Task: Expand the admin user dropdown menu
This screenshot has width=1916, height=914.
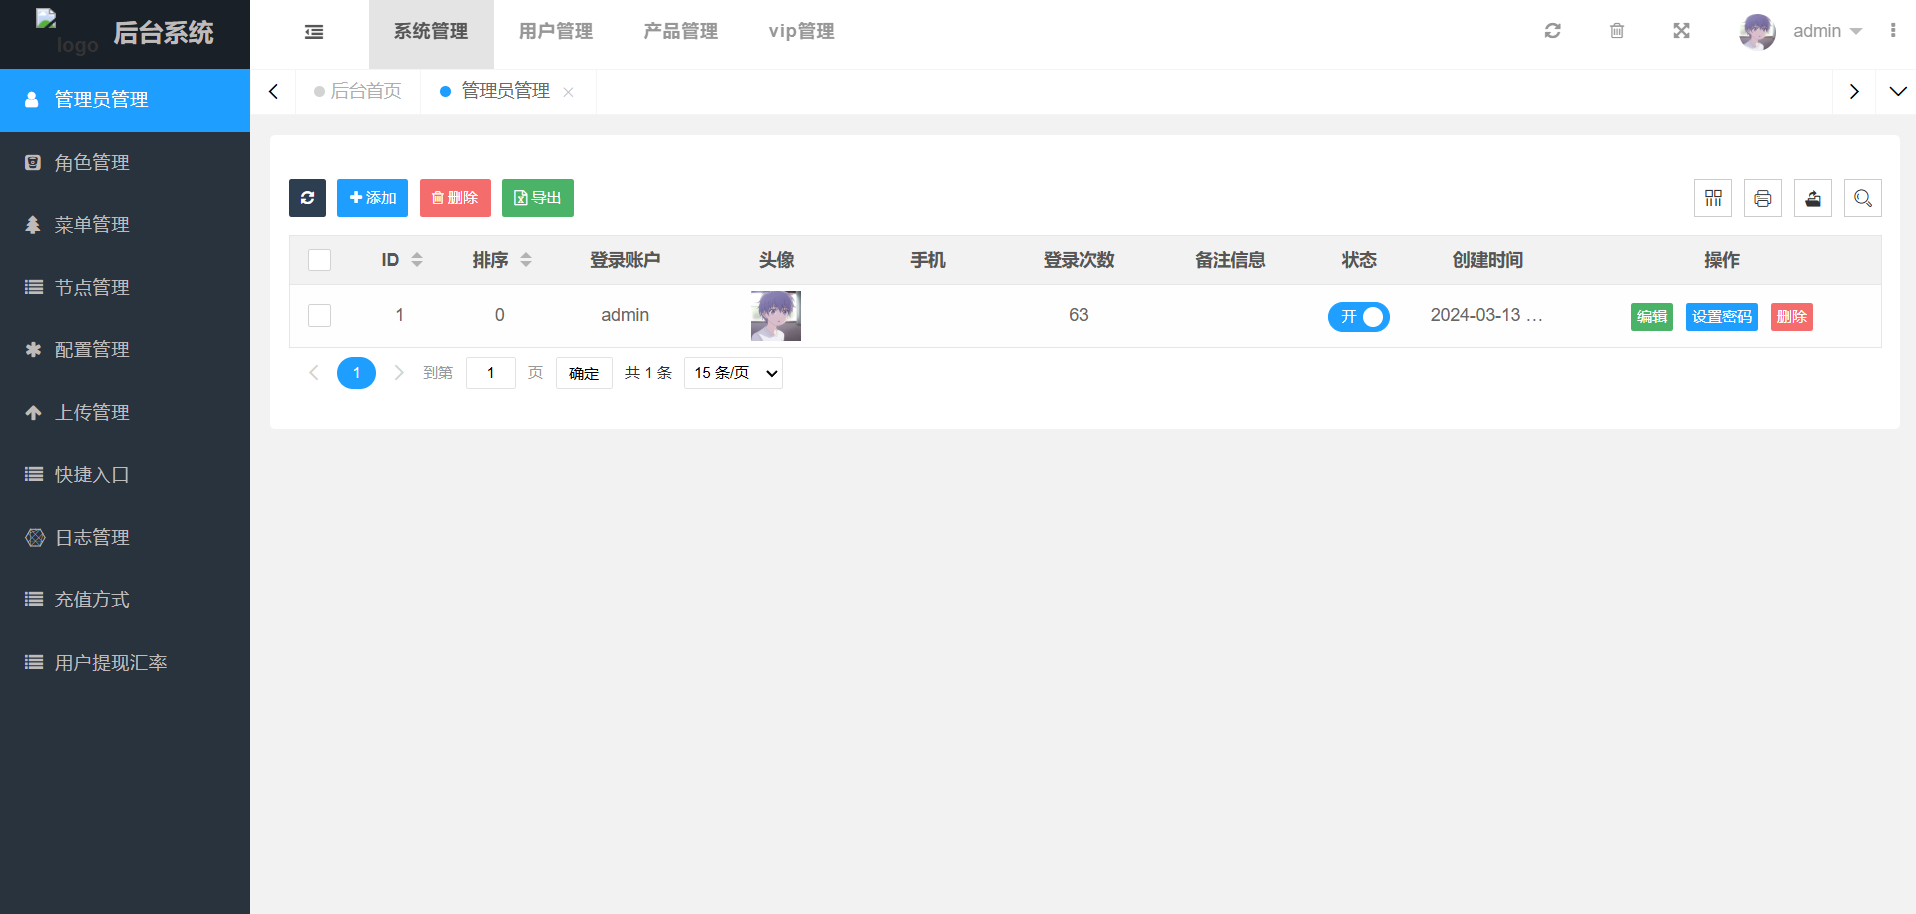Action: click(x=1826, y=31)
